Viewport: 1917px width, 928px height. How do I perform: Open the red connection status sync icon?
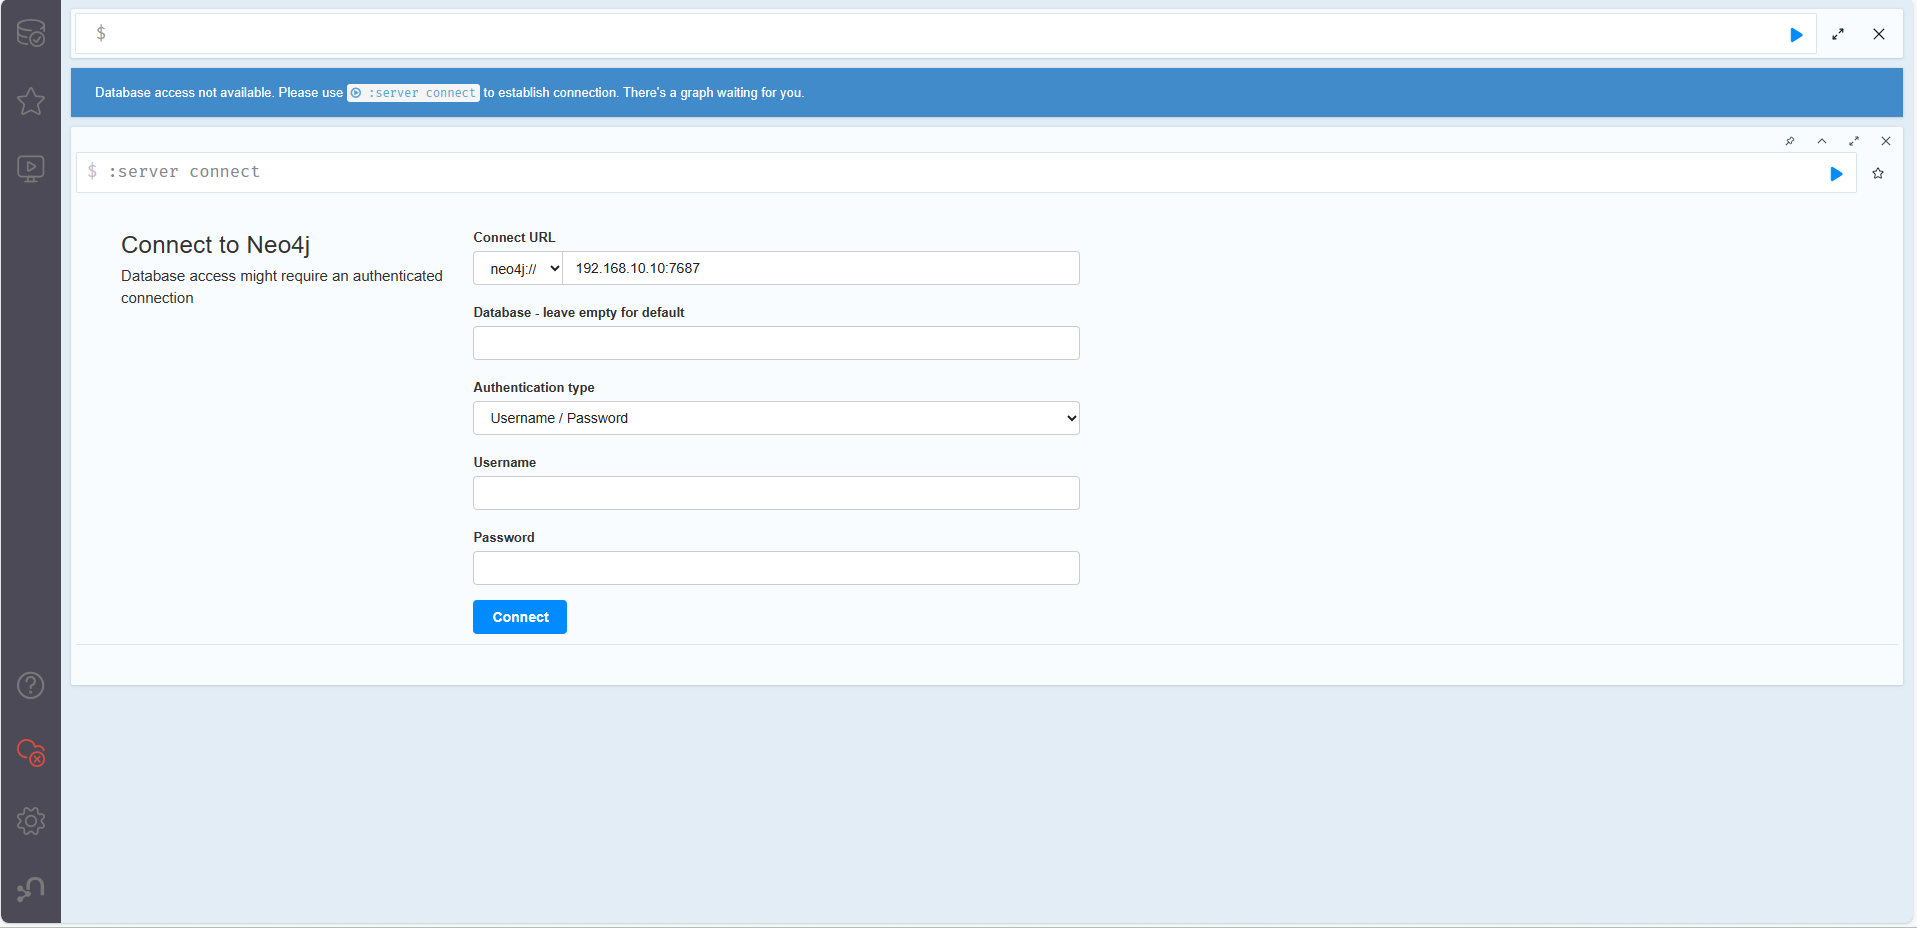[x=31, y=753]
